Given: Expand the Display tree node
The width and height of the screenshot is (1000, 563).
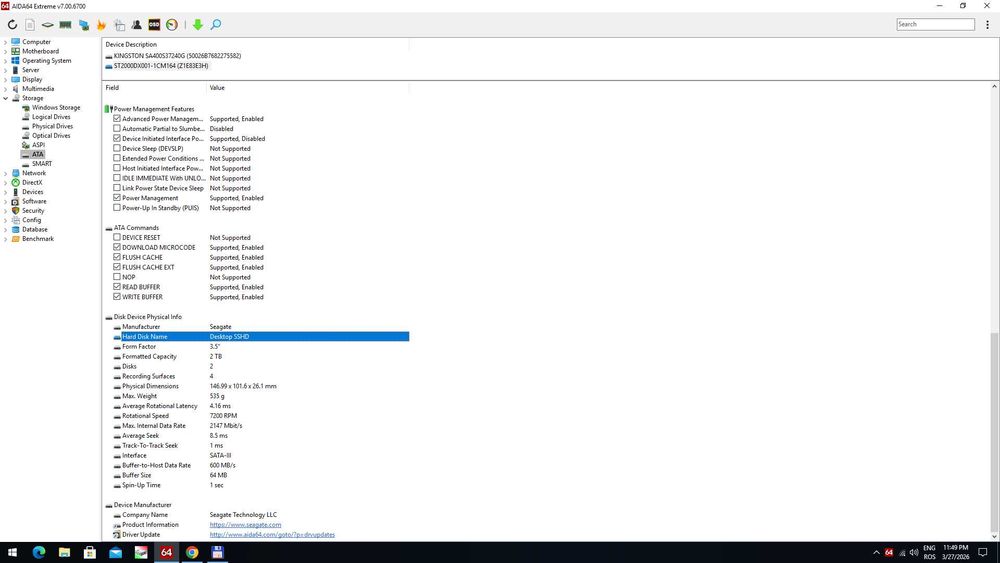Looking at the screenshot, I should tap(6, 80).
